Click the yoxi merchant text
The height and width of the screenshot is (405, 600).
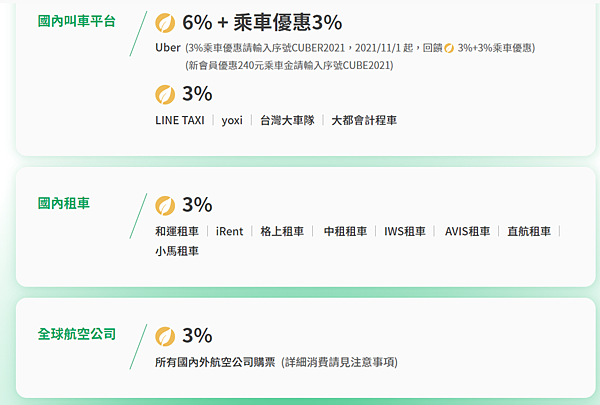coord(232,121)
